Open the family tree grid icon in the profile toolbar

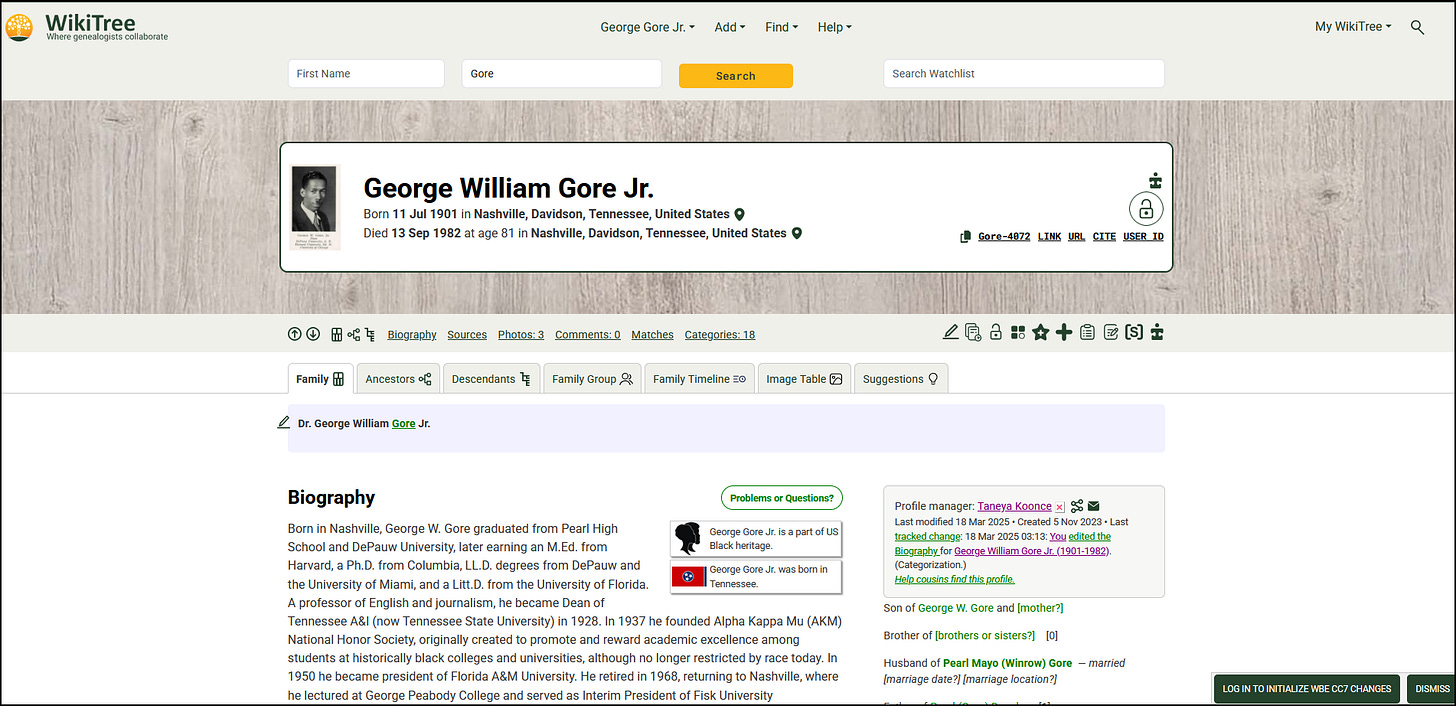(x=337, y=334)
